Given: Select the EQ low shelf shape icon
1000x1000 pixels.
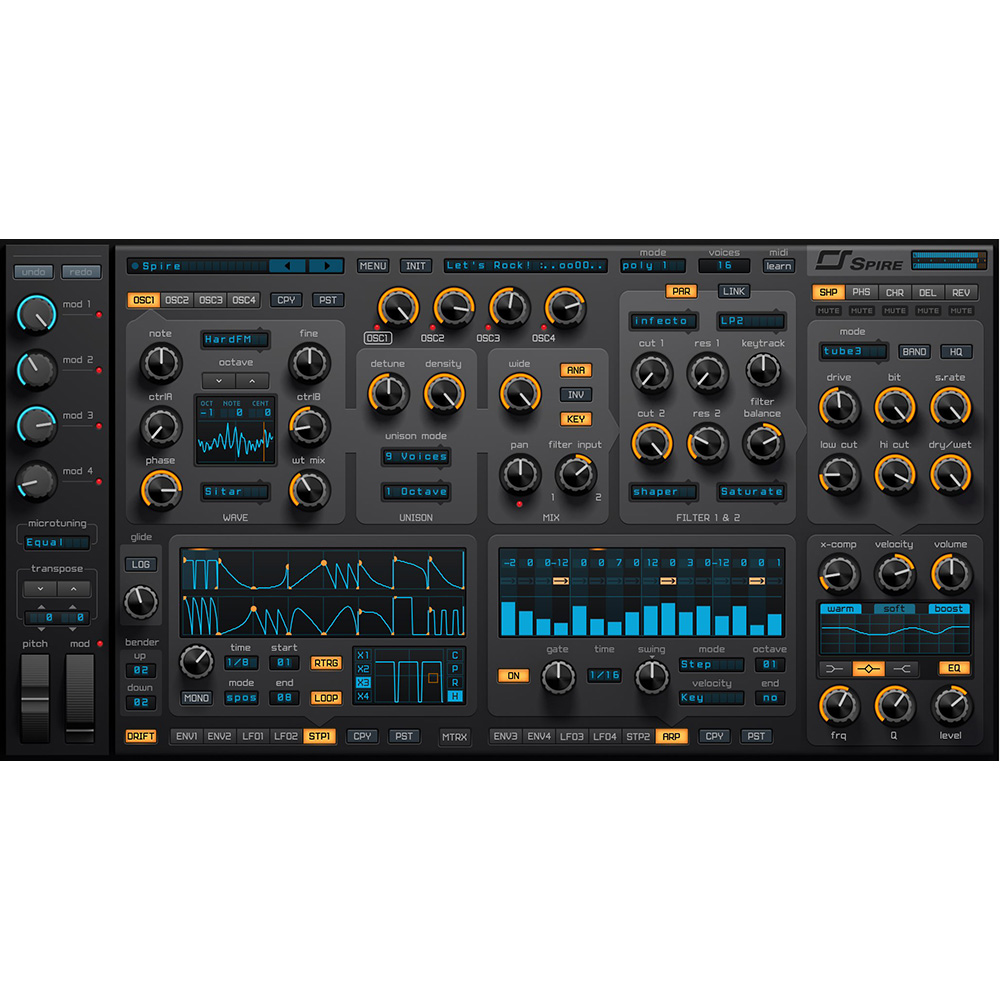Looking at the screenshot, I should pyautogui.click(x=835, y=668).
